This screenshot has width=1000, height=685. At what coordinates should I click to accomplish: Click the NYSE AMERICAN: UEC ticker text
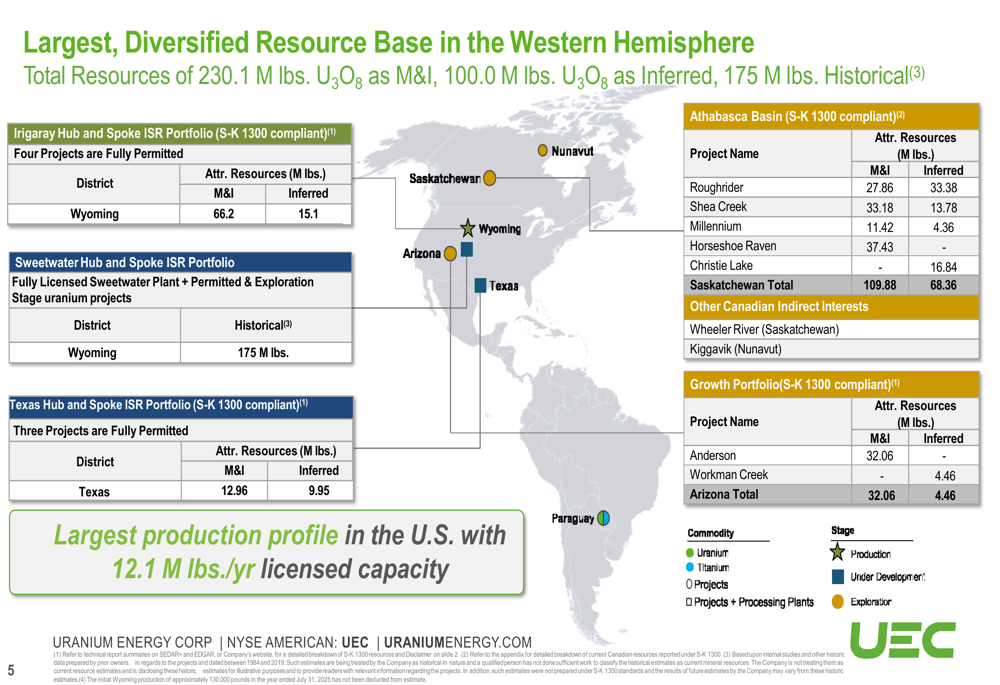click(x=297, y=642)
